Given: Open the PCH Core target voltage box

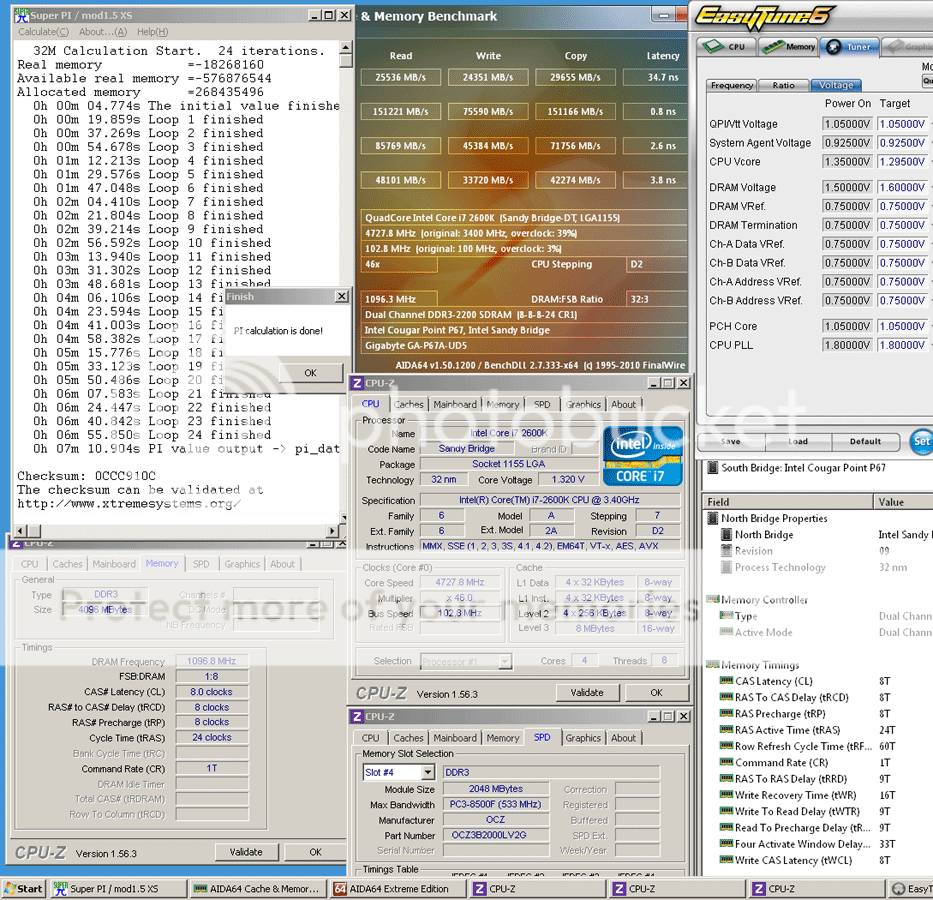Looking at the screenshot, I should pos(902,326).
